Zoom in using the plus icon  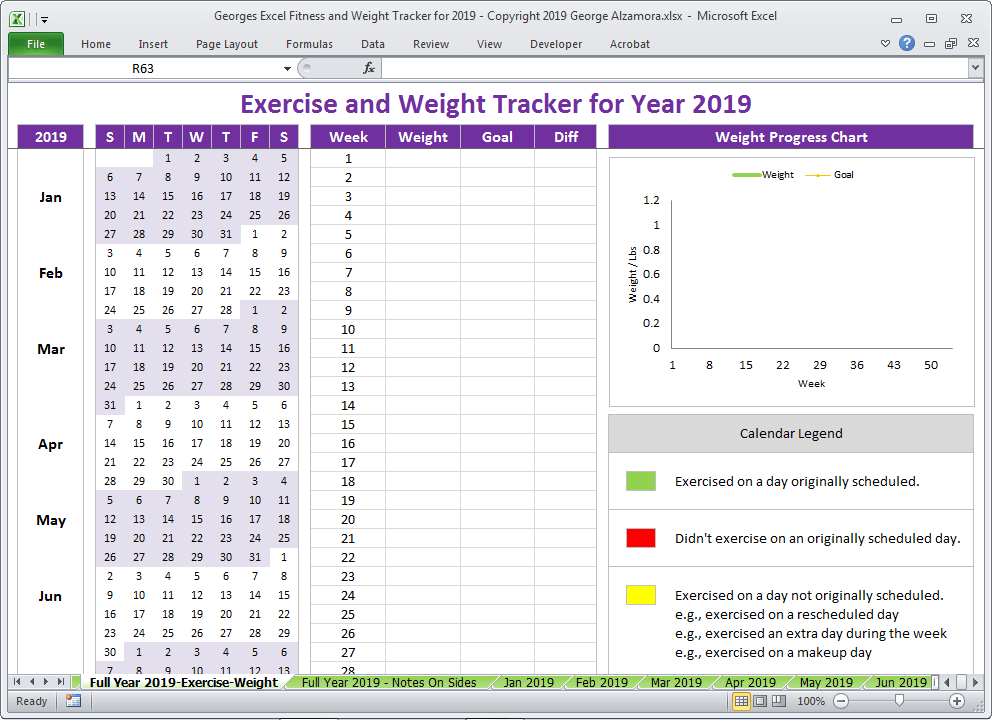click(957, 701)
